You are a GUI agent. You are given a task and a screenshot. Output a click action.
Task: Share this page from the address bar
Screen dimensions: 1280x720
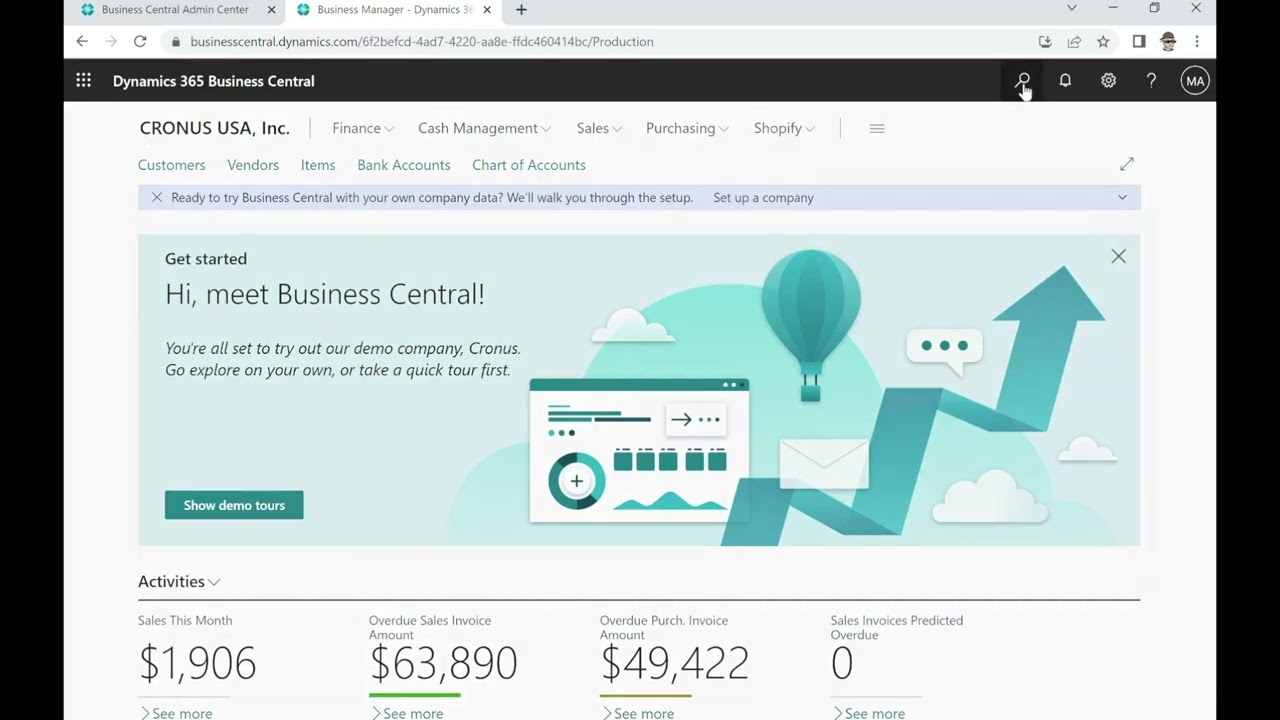click(x=1074, y=41)
